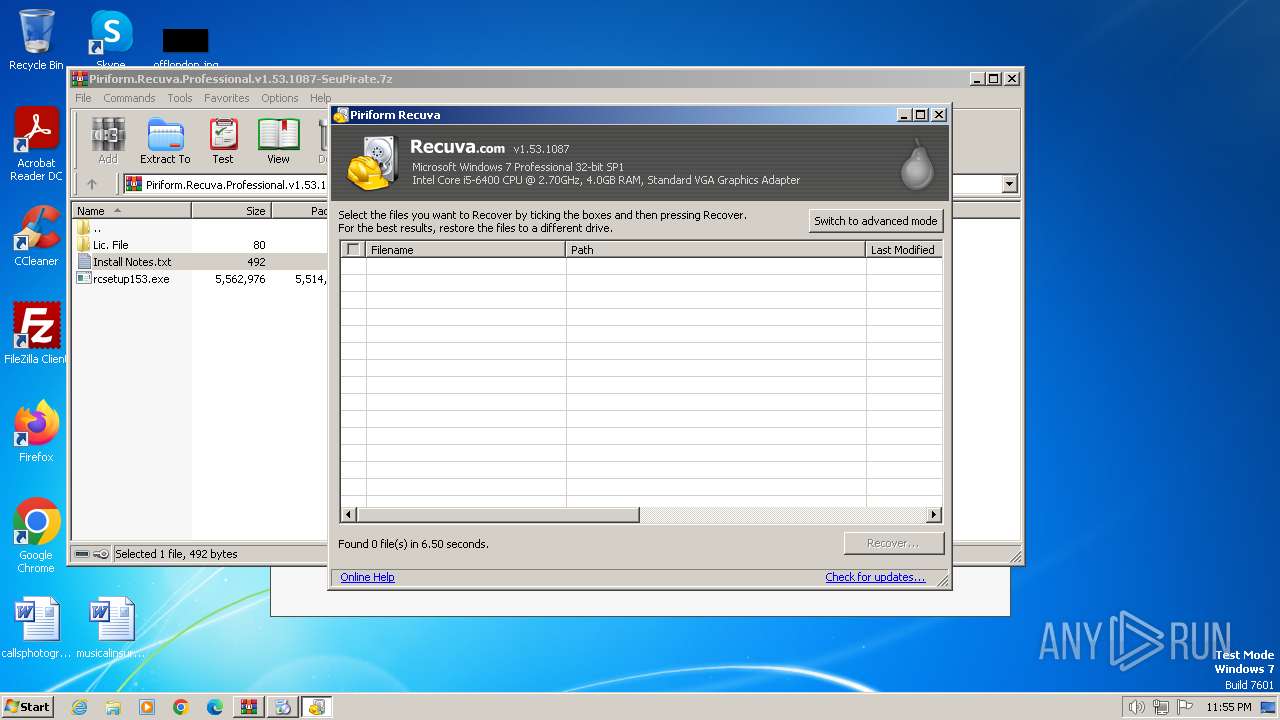
Task: Open the Google Chrome desktop icon
Action: coord(36,536)
